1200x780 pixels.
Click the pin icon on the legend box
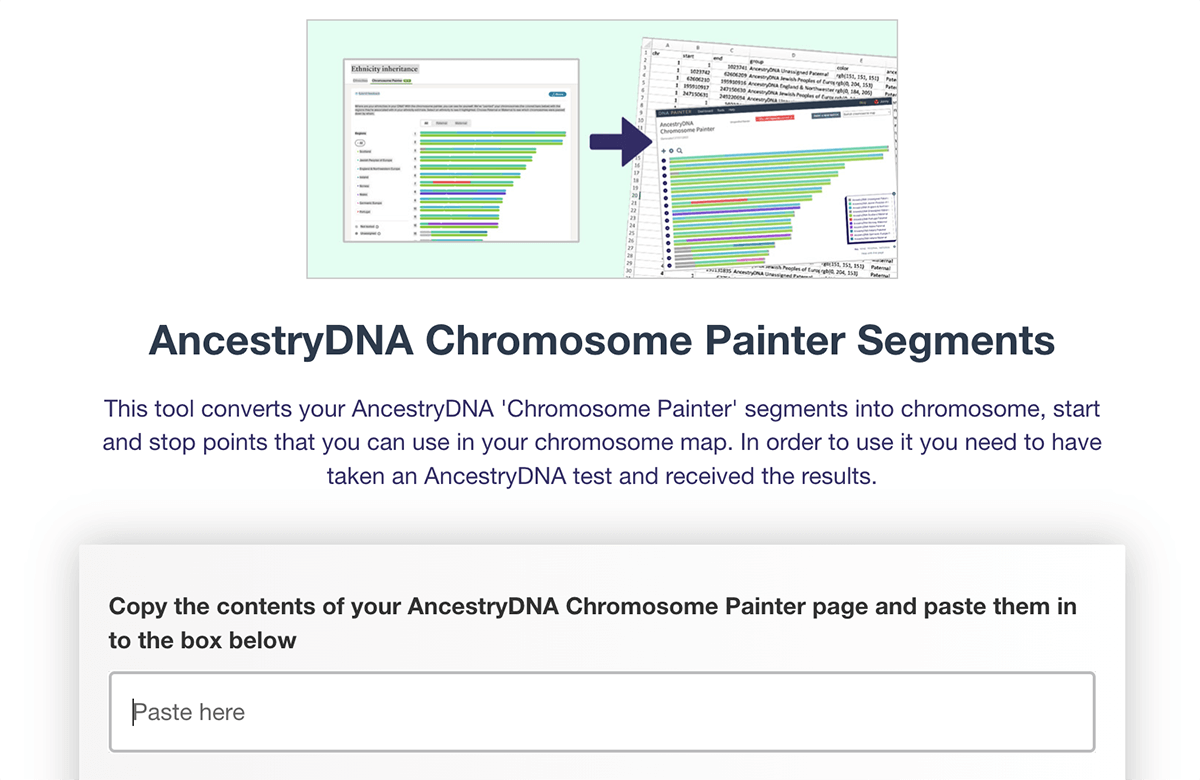895,193
